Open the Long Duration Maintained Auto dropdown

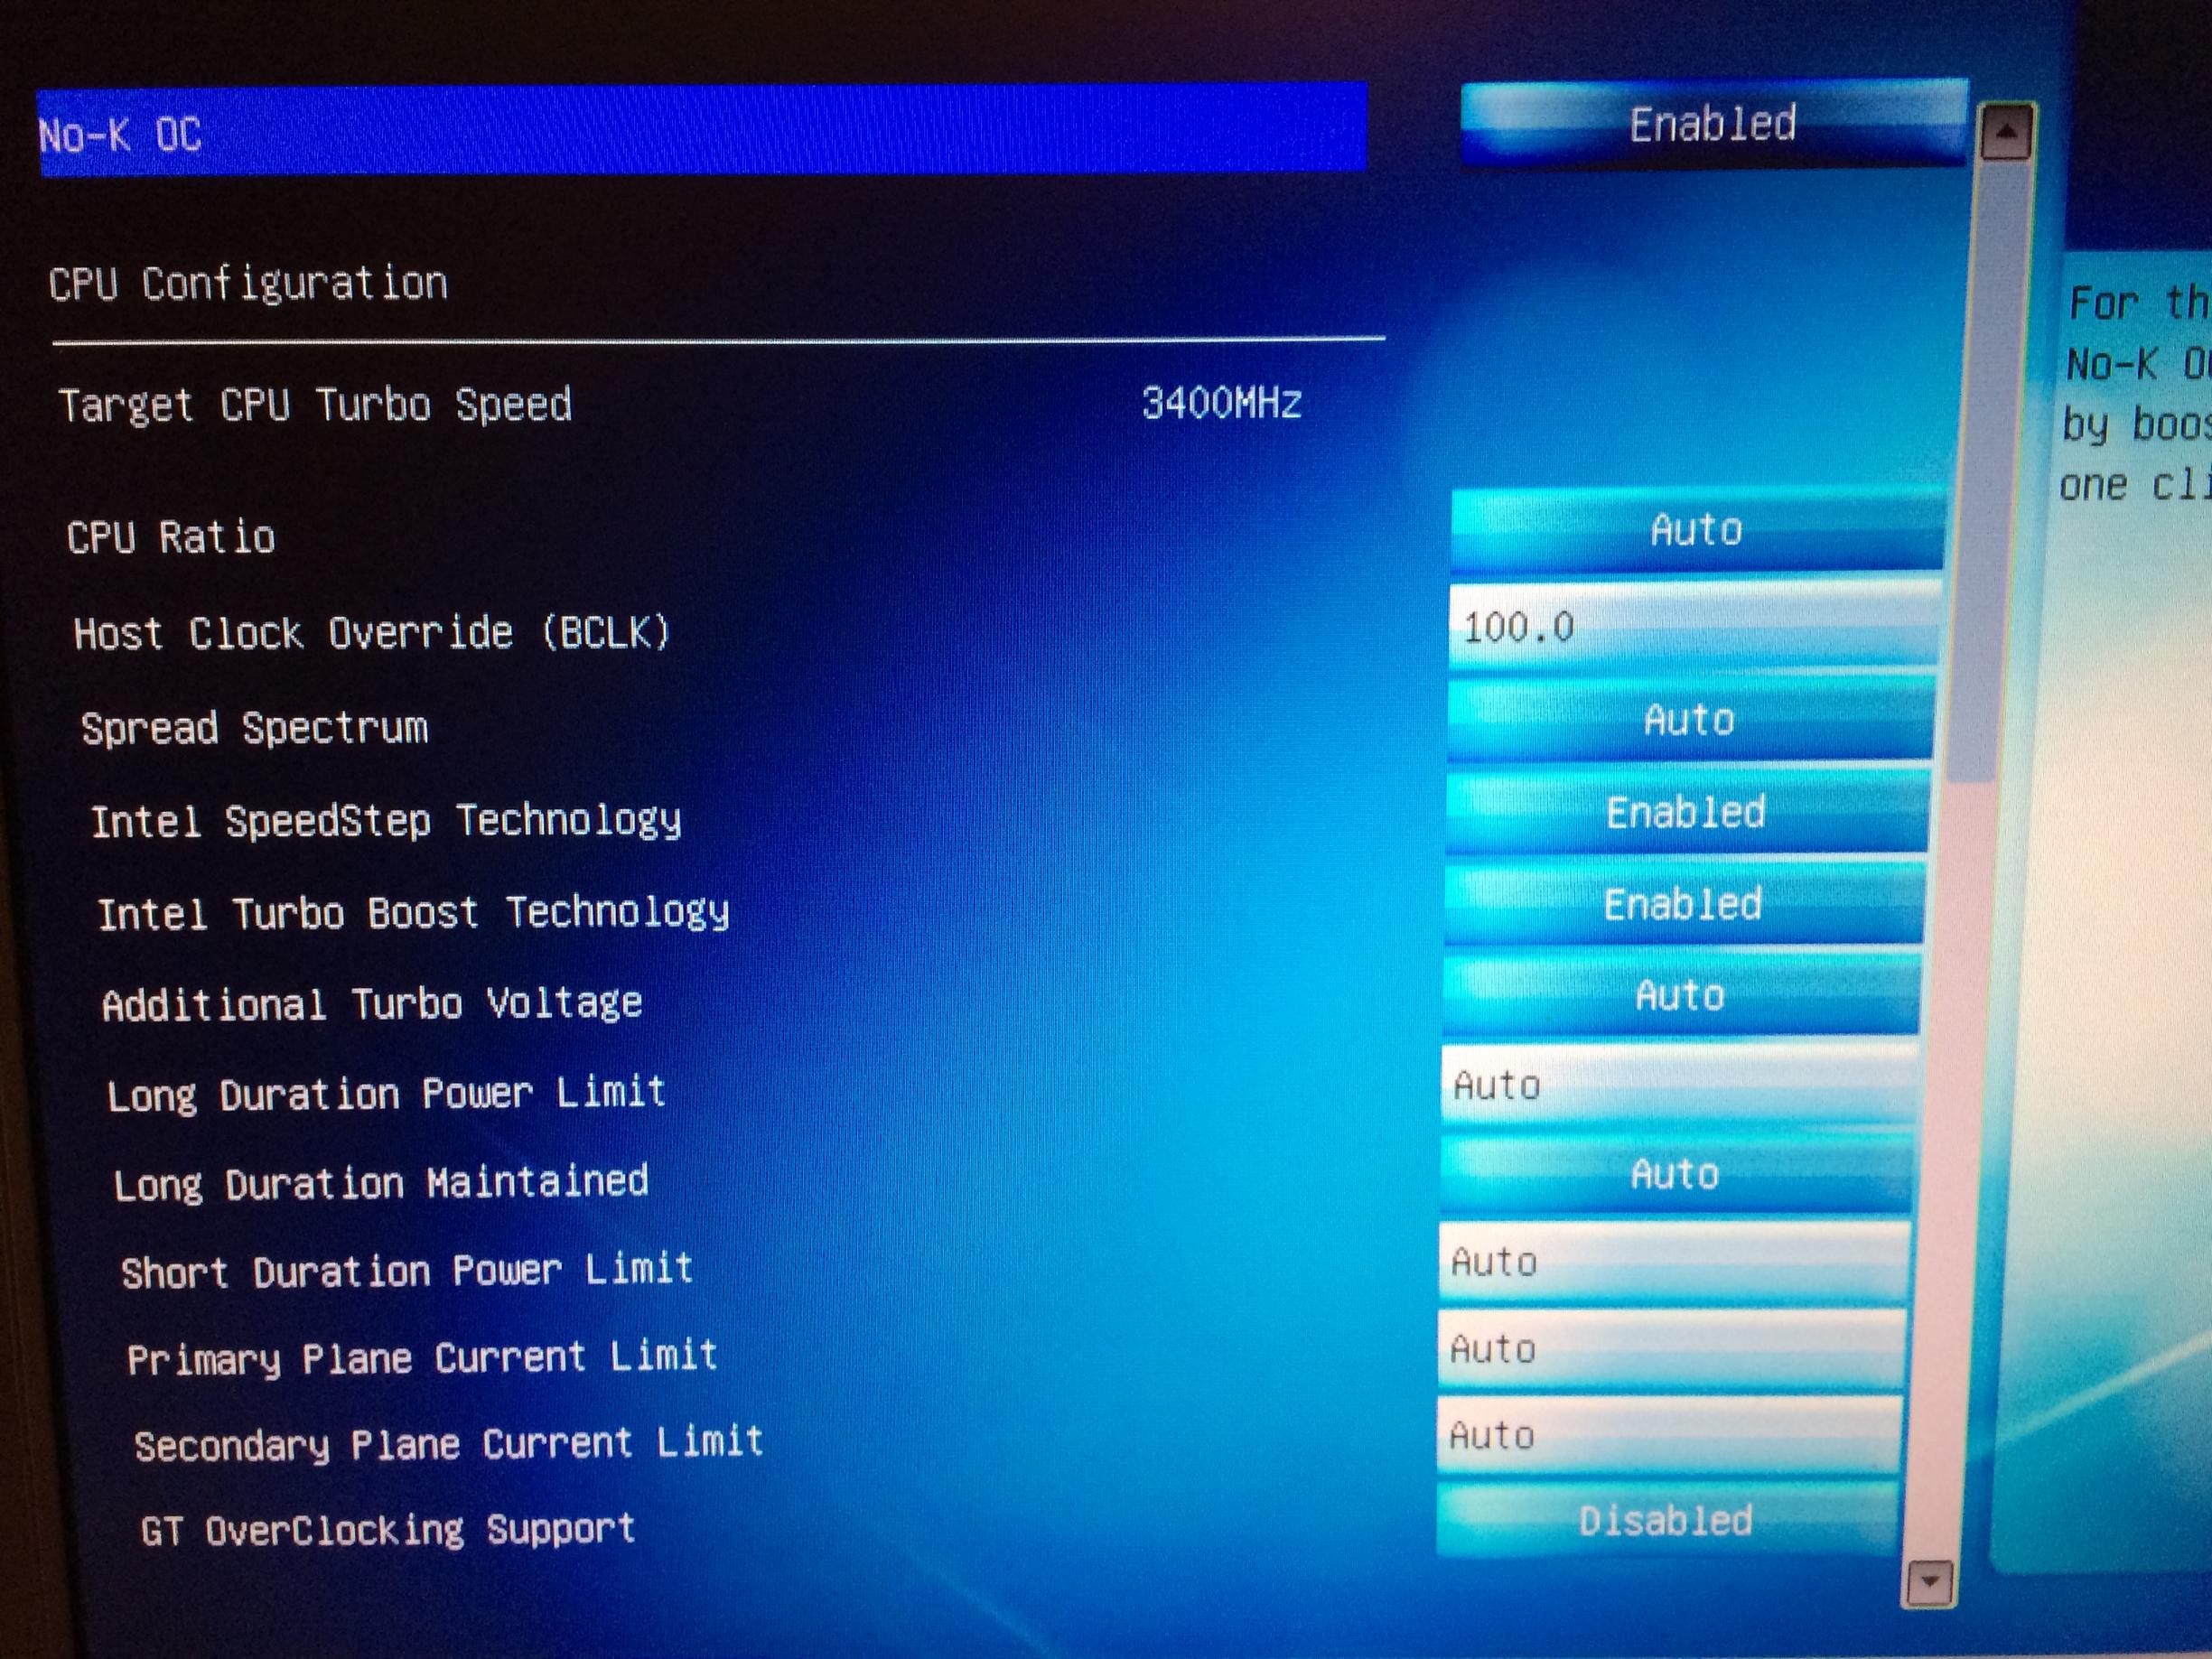click(1675, 1174)
